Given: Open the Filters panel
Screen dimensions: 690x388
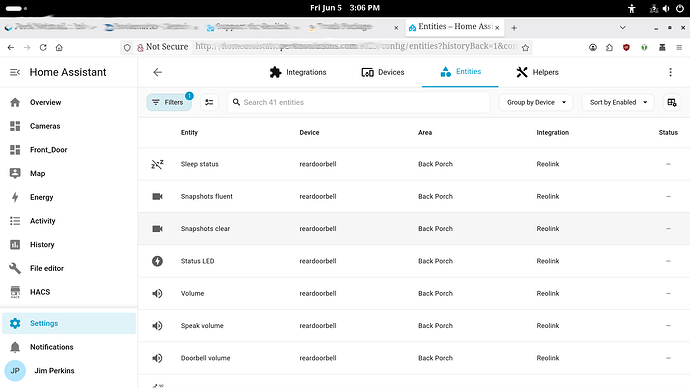Looking at the screenshot, I should pyautogui.click(x=169, y=102).
